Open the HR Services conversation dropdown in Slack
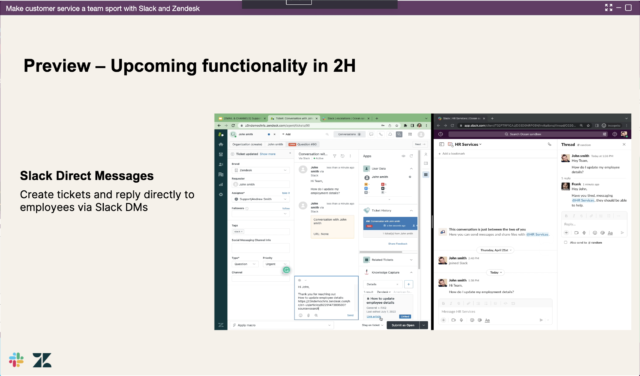This screenshot has width=640, height=376. 468,145
